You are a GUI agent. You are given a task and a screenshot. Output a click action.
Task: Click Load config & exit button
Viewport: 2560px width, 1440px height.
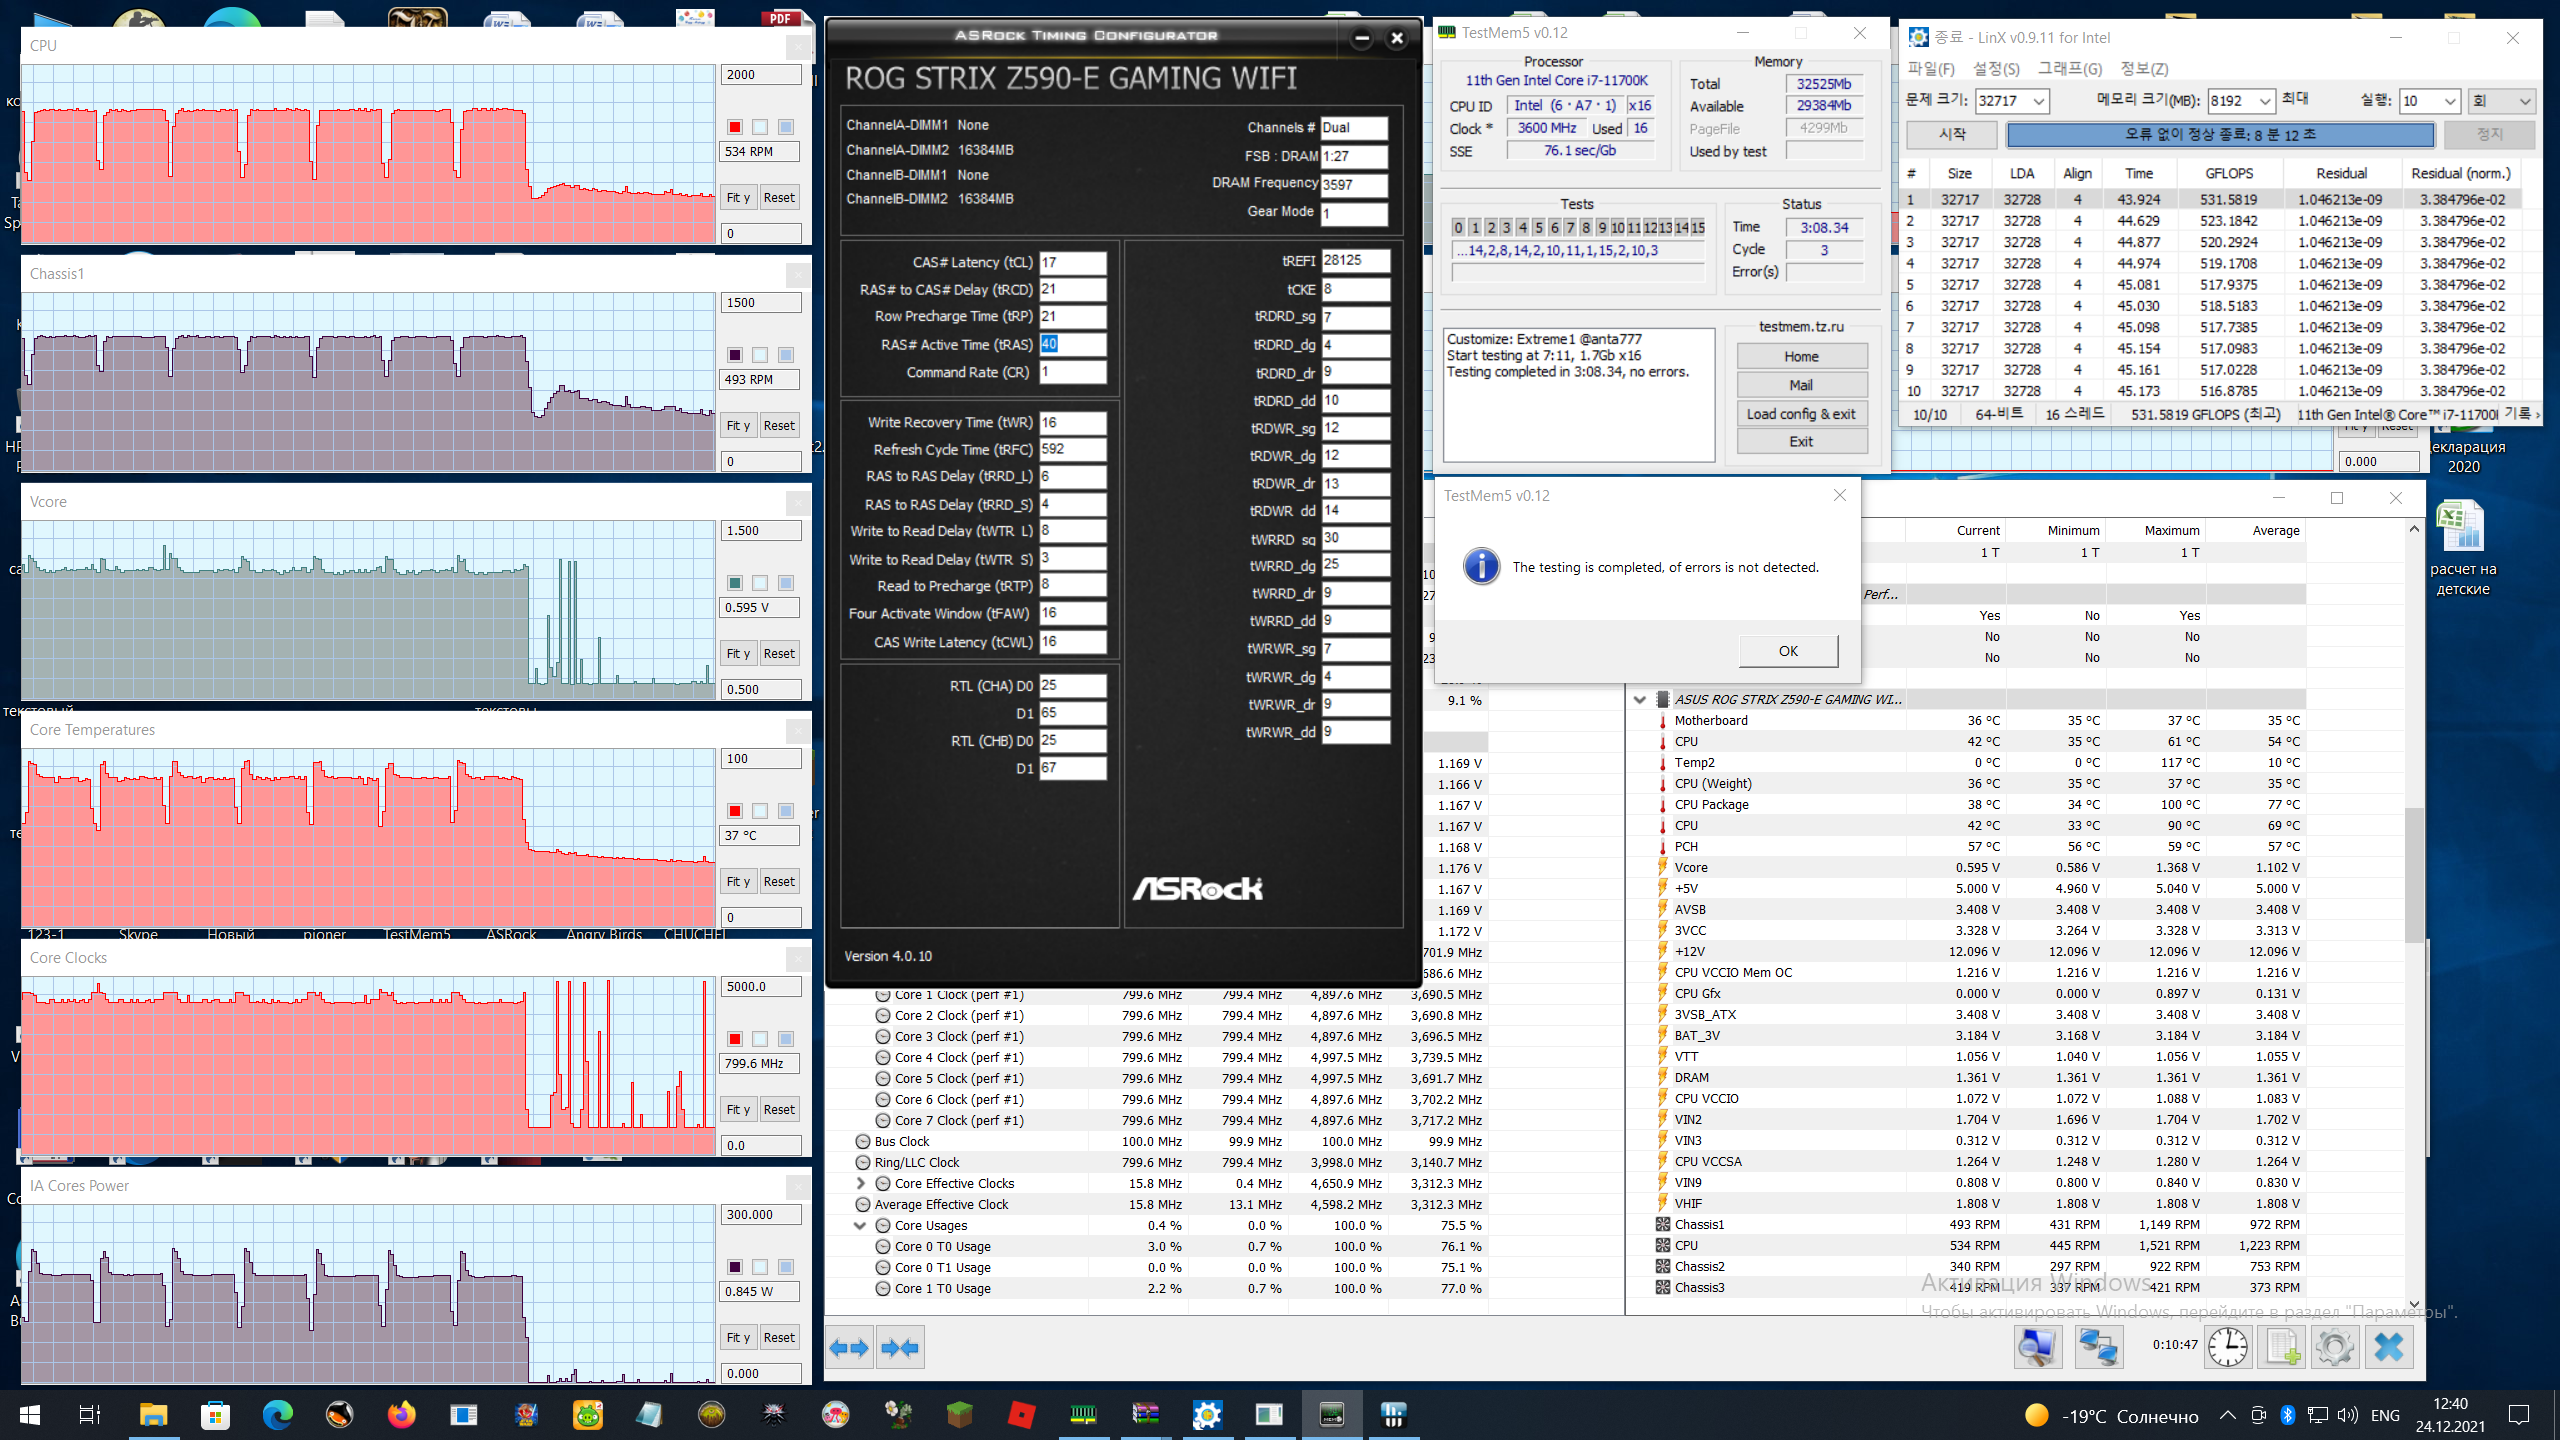point(1800,414)
